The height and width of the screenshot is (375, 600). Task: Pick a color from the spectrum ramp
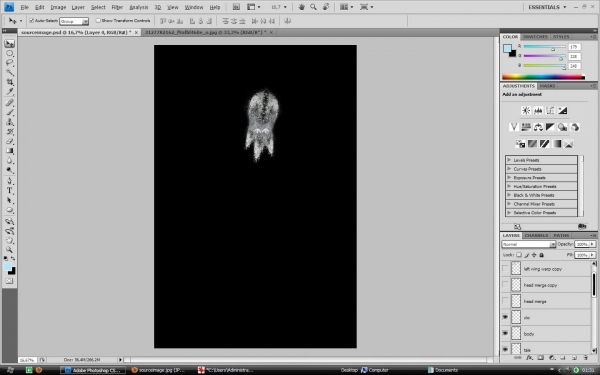(x=543, y=77)
